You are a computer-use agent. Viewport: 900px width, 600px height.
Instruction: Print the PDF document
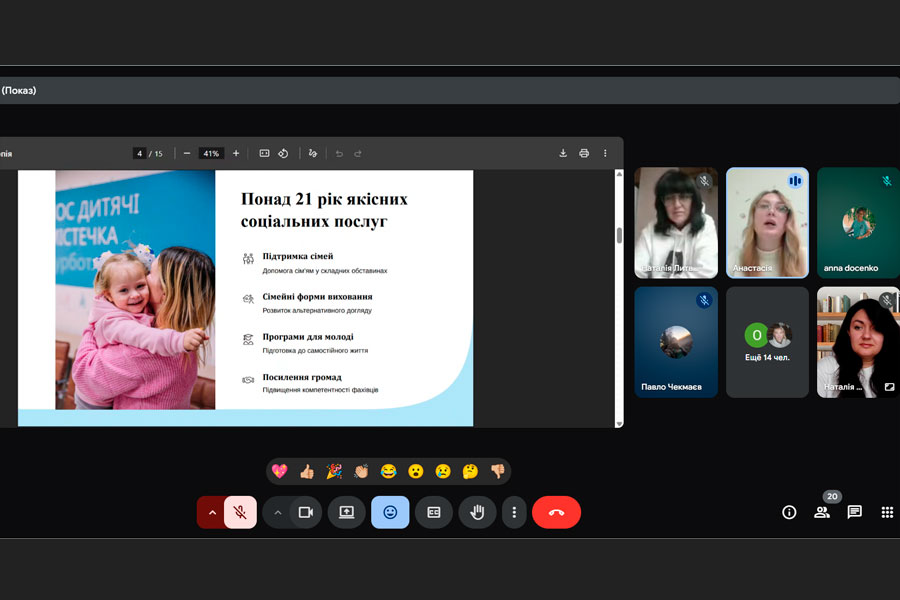[584, 153]
